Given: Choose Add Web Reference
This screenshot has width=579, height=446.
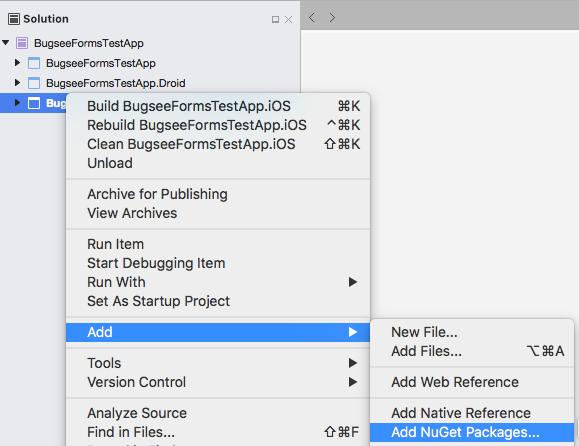Looking at the screenshot, I should (472, 382).
